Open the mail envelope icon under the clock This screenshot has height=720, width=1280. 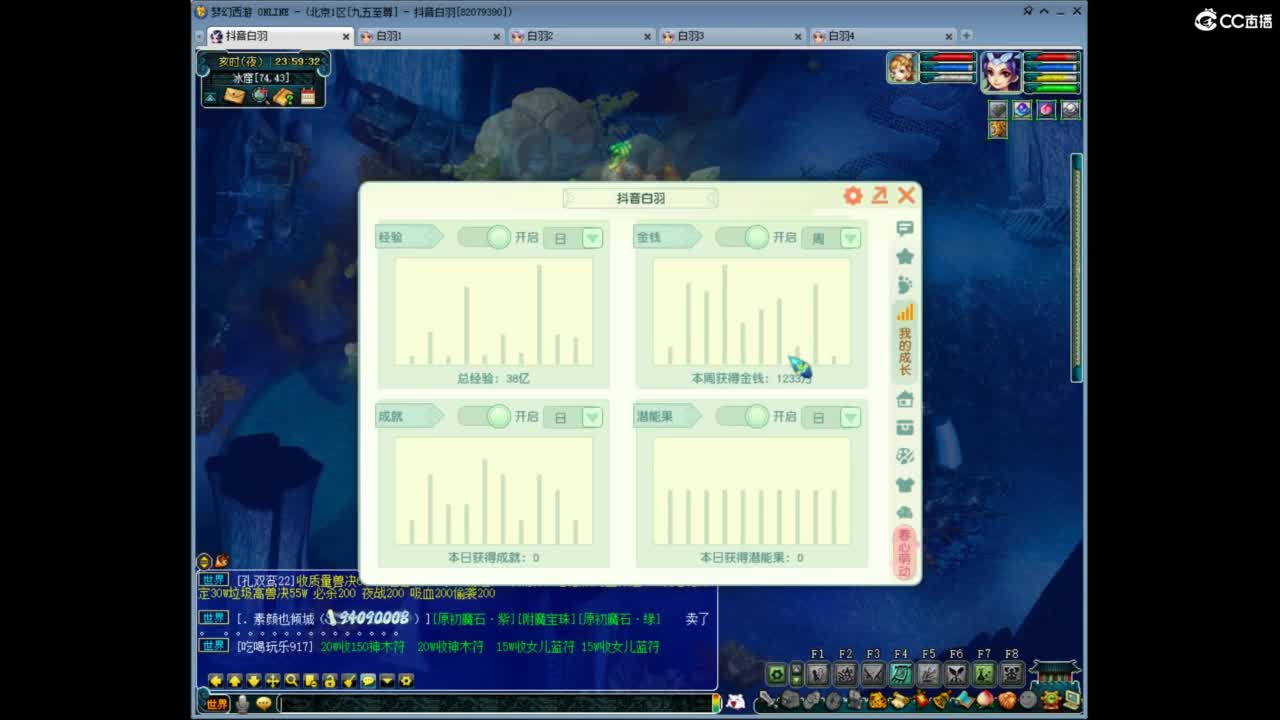[x=234, y=96]
